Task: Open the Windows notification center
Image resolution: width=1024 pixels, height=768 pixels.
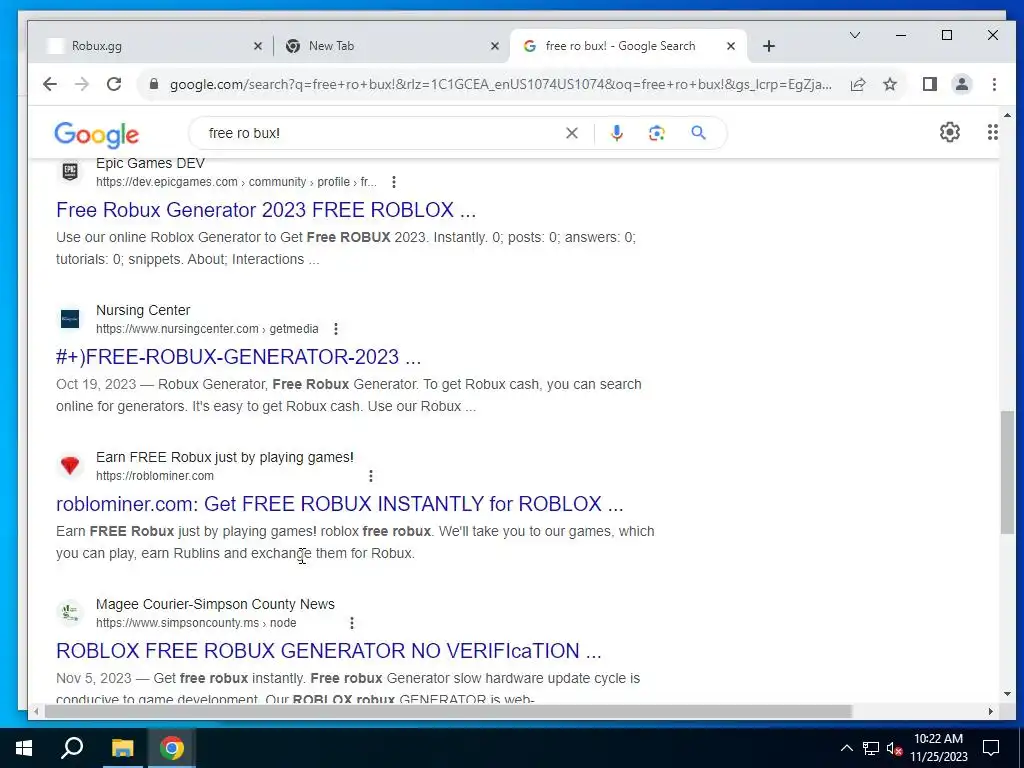Action: coord(991,748)
